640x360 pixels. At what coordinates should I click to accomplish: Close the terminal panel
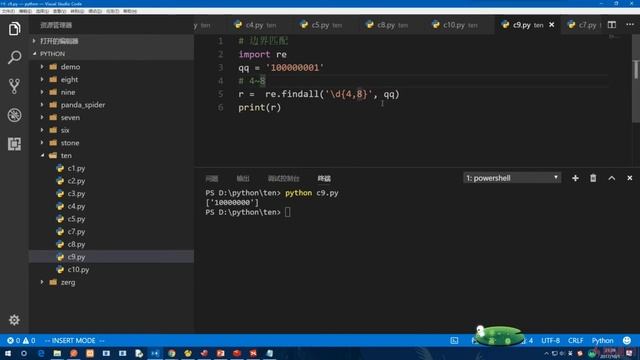[629, 178]
